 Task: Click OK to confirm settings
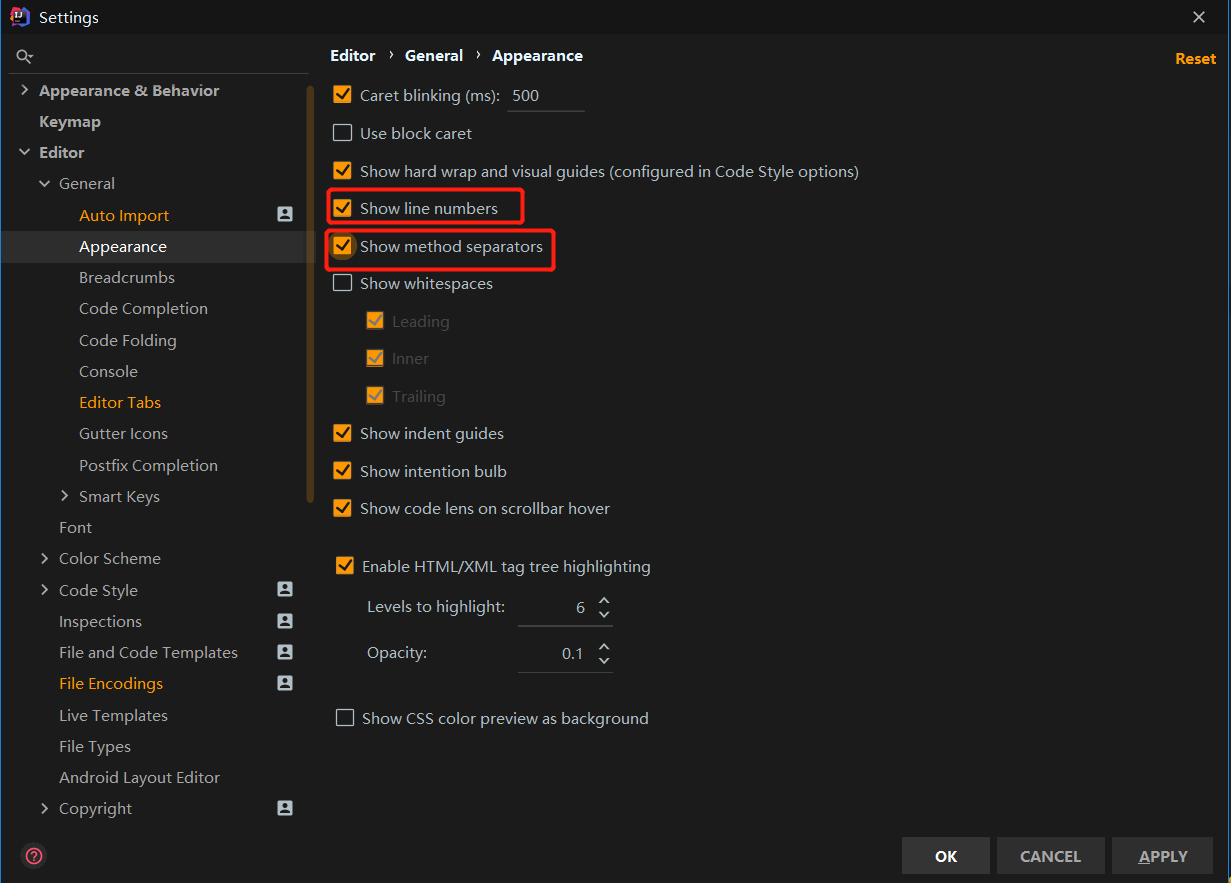(946, 856)
